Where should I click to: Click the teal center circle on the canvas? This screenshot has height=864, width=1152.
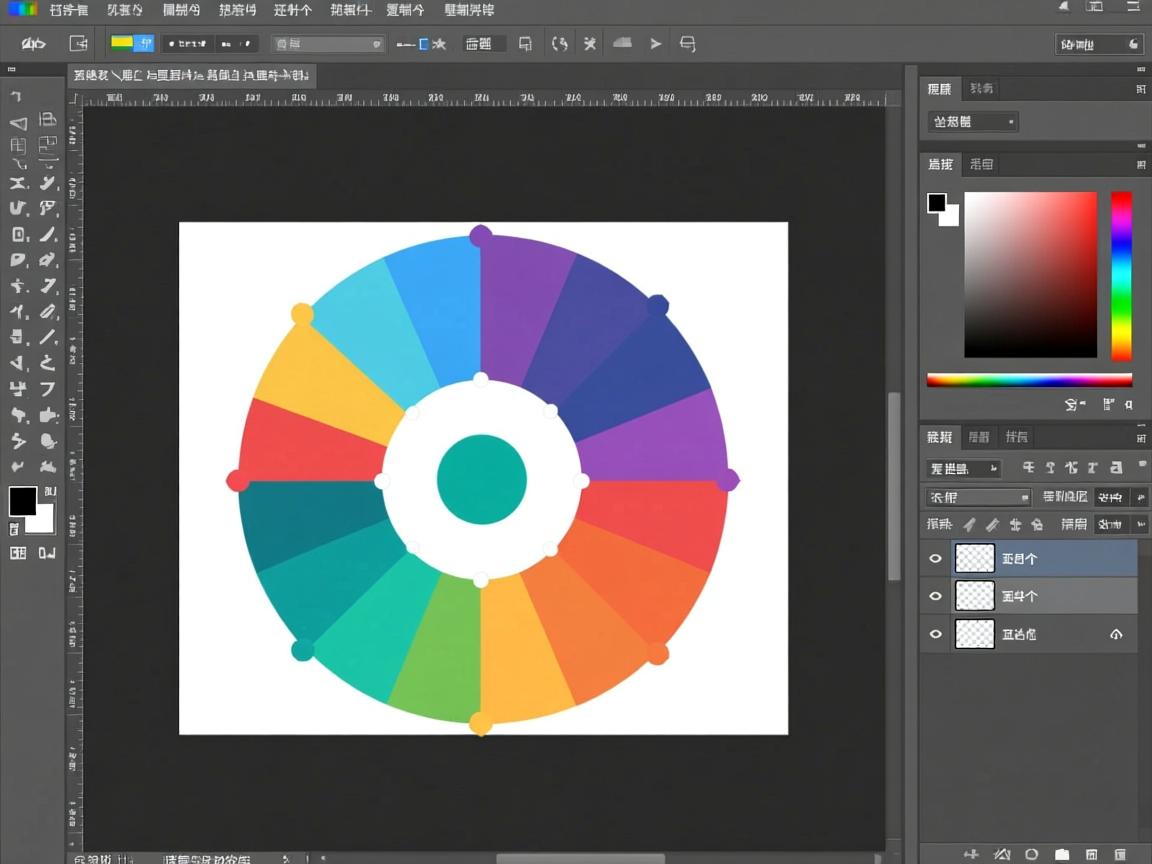pos(481,480)
